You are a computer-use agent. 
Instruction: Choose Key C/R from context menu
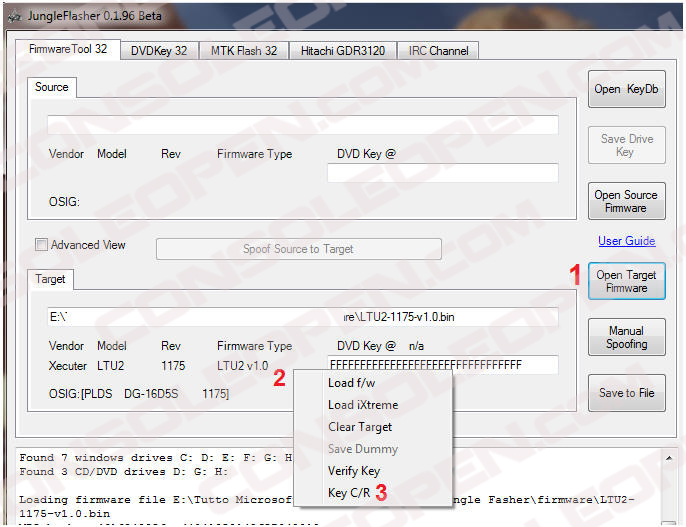click(373, 493)
